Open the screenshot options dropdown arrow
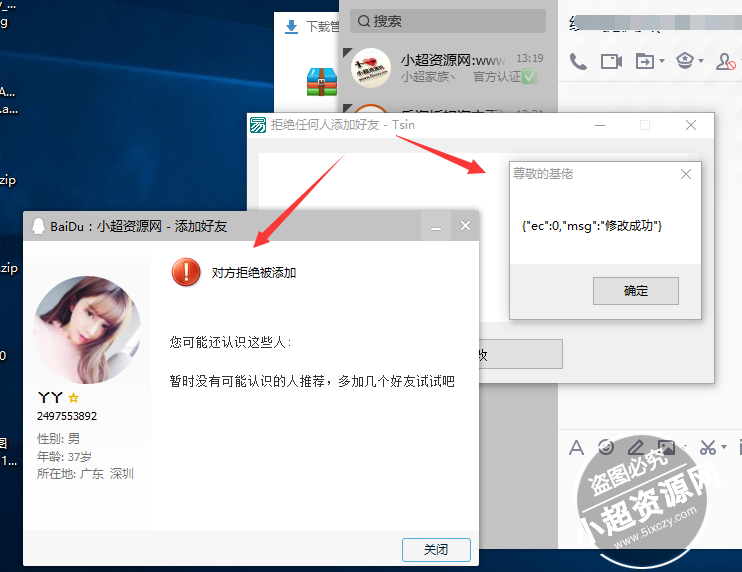 tap(724, 447)
